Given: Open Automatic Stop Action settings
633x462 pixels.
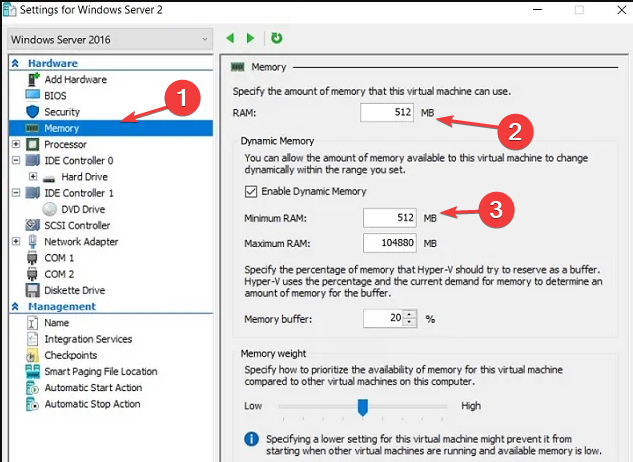Looking at the screenshot, I should 92,404.
